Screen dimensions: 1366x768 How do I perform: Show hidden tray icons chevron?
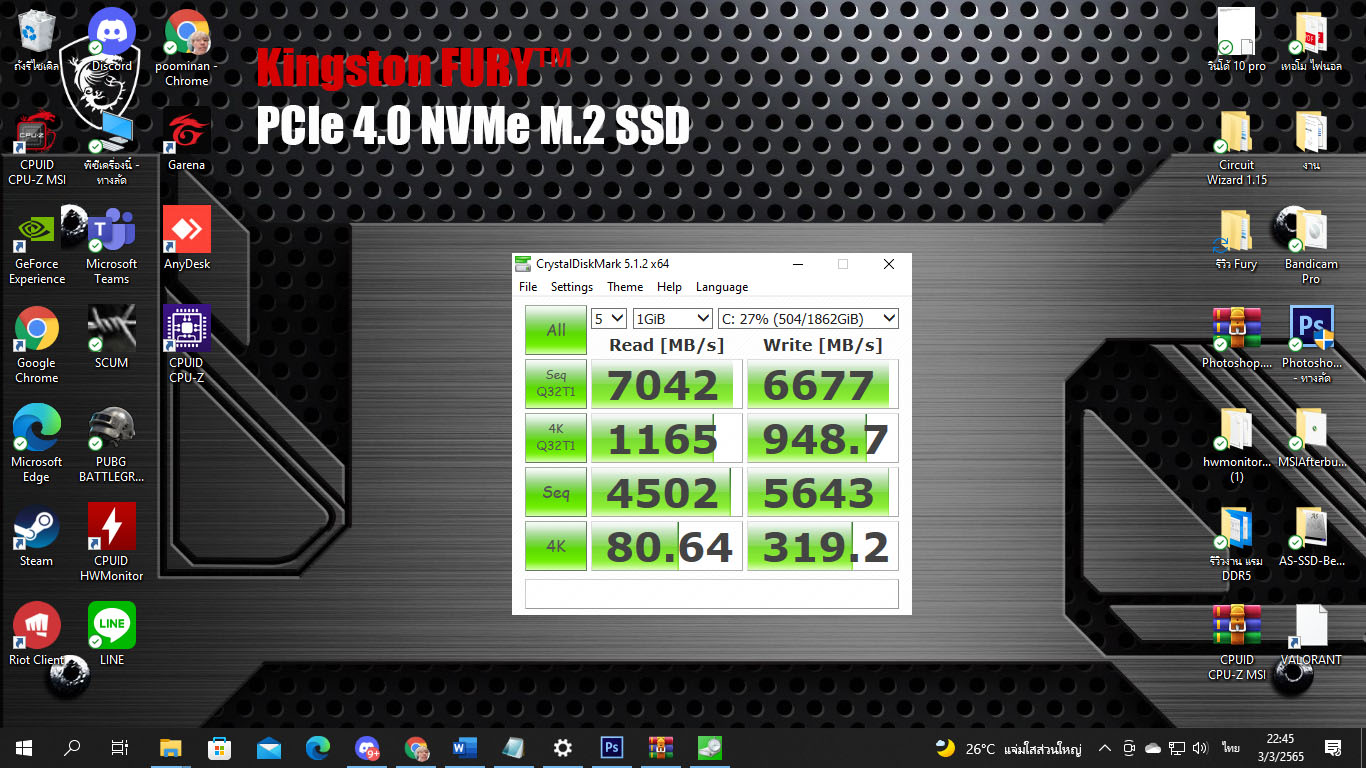1105,748
